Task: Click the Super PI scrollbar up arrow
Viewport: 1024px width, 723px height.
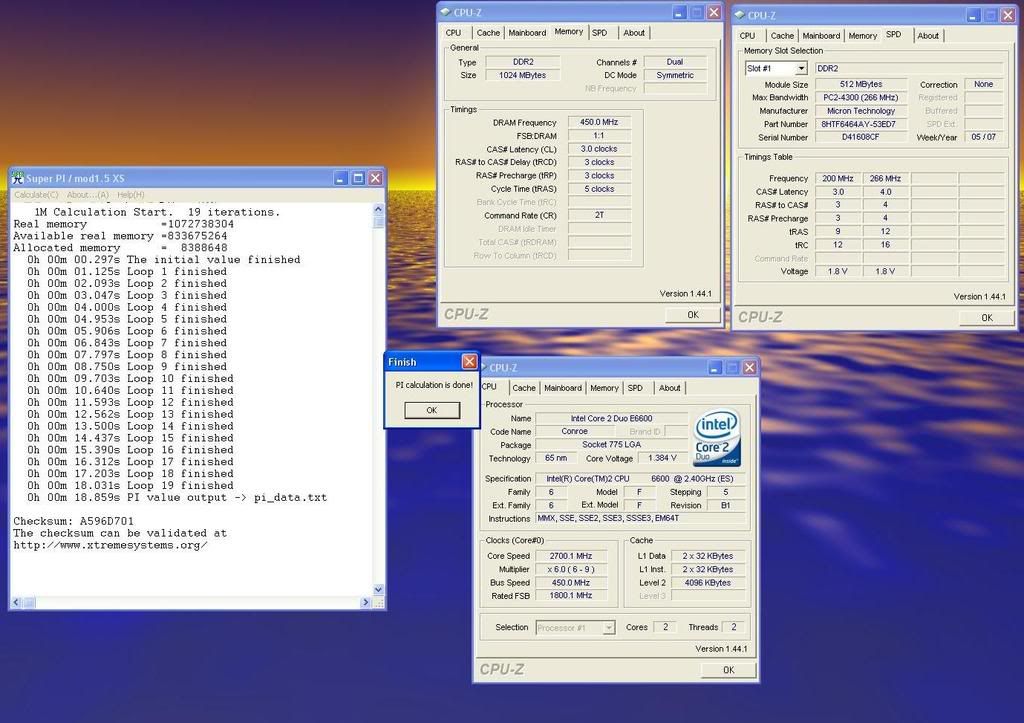Action: (379, 210)
